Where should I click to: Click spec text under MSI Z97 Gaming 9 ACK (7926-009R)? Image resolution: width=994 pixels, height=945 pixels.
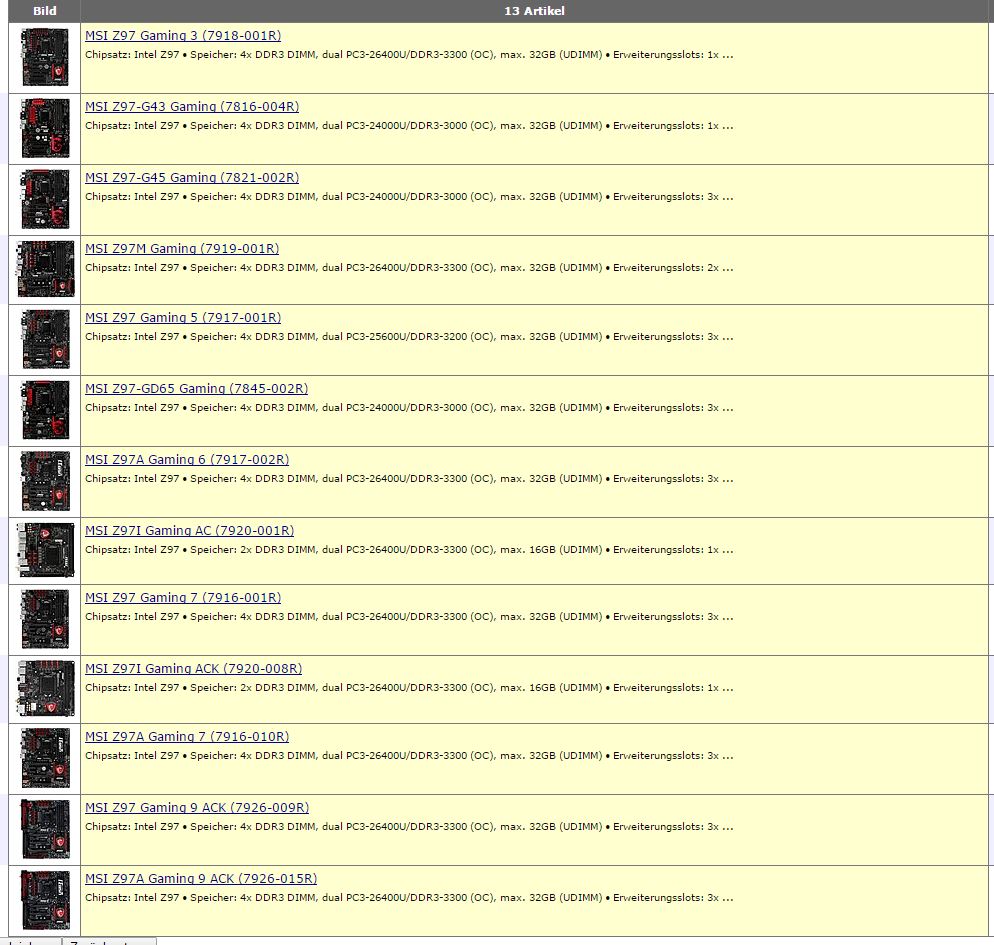[x=409, y=827]
